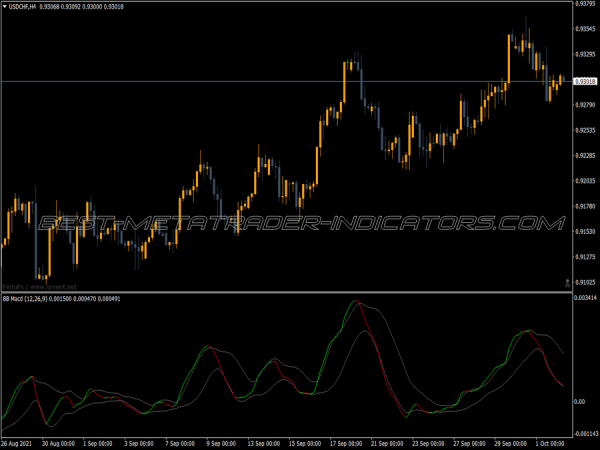Click indicator scale value 0.003414
Viewport: 600px width, 450px height.
pyautogui.click(x=585, y=298)
